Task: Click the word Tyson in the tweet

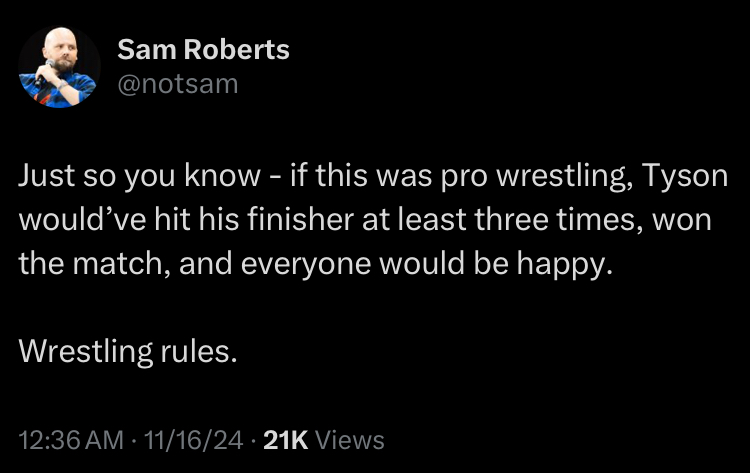Action: coord(684,176)
